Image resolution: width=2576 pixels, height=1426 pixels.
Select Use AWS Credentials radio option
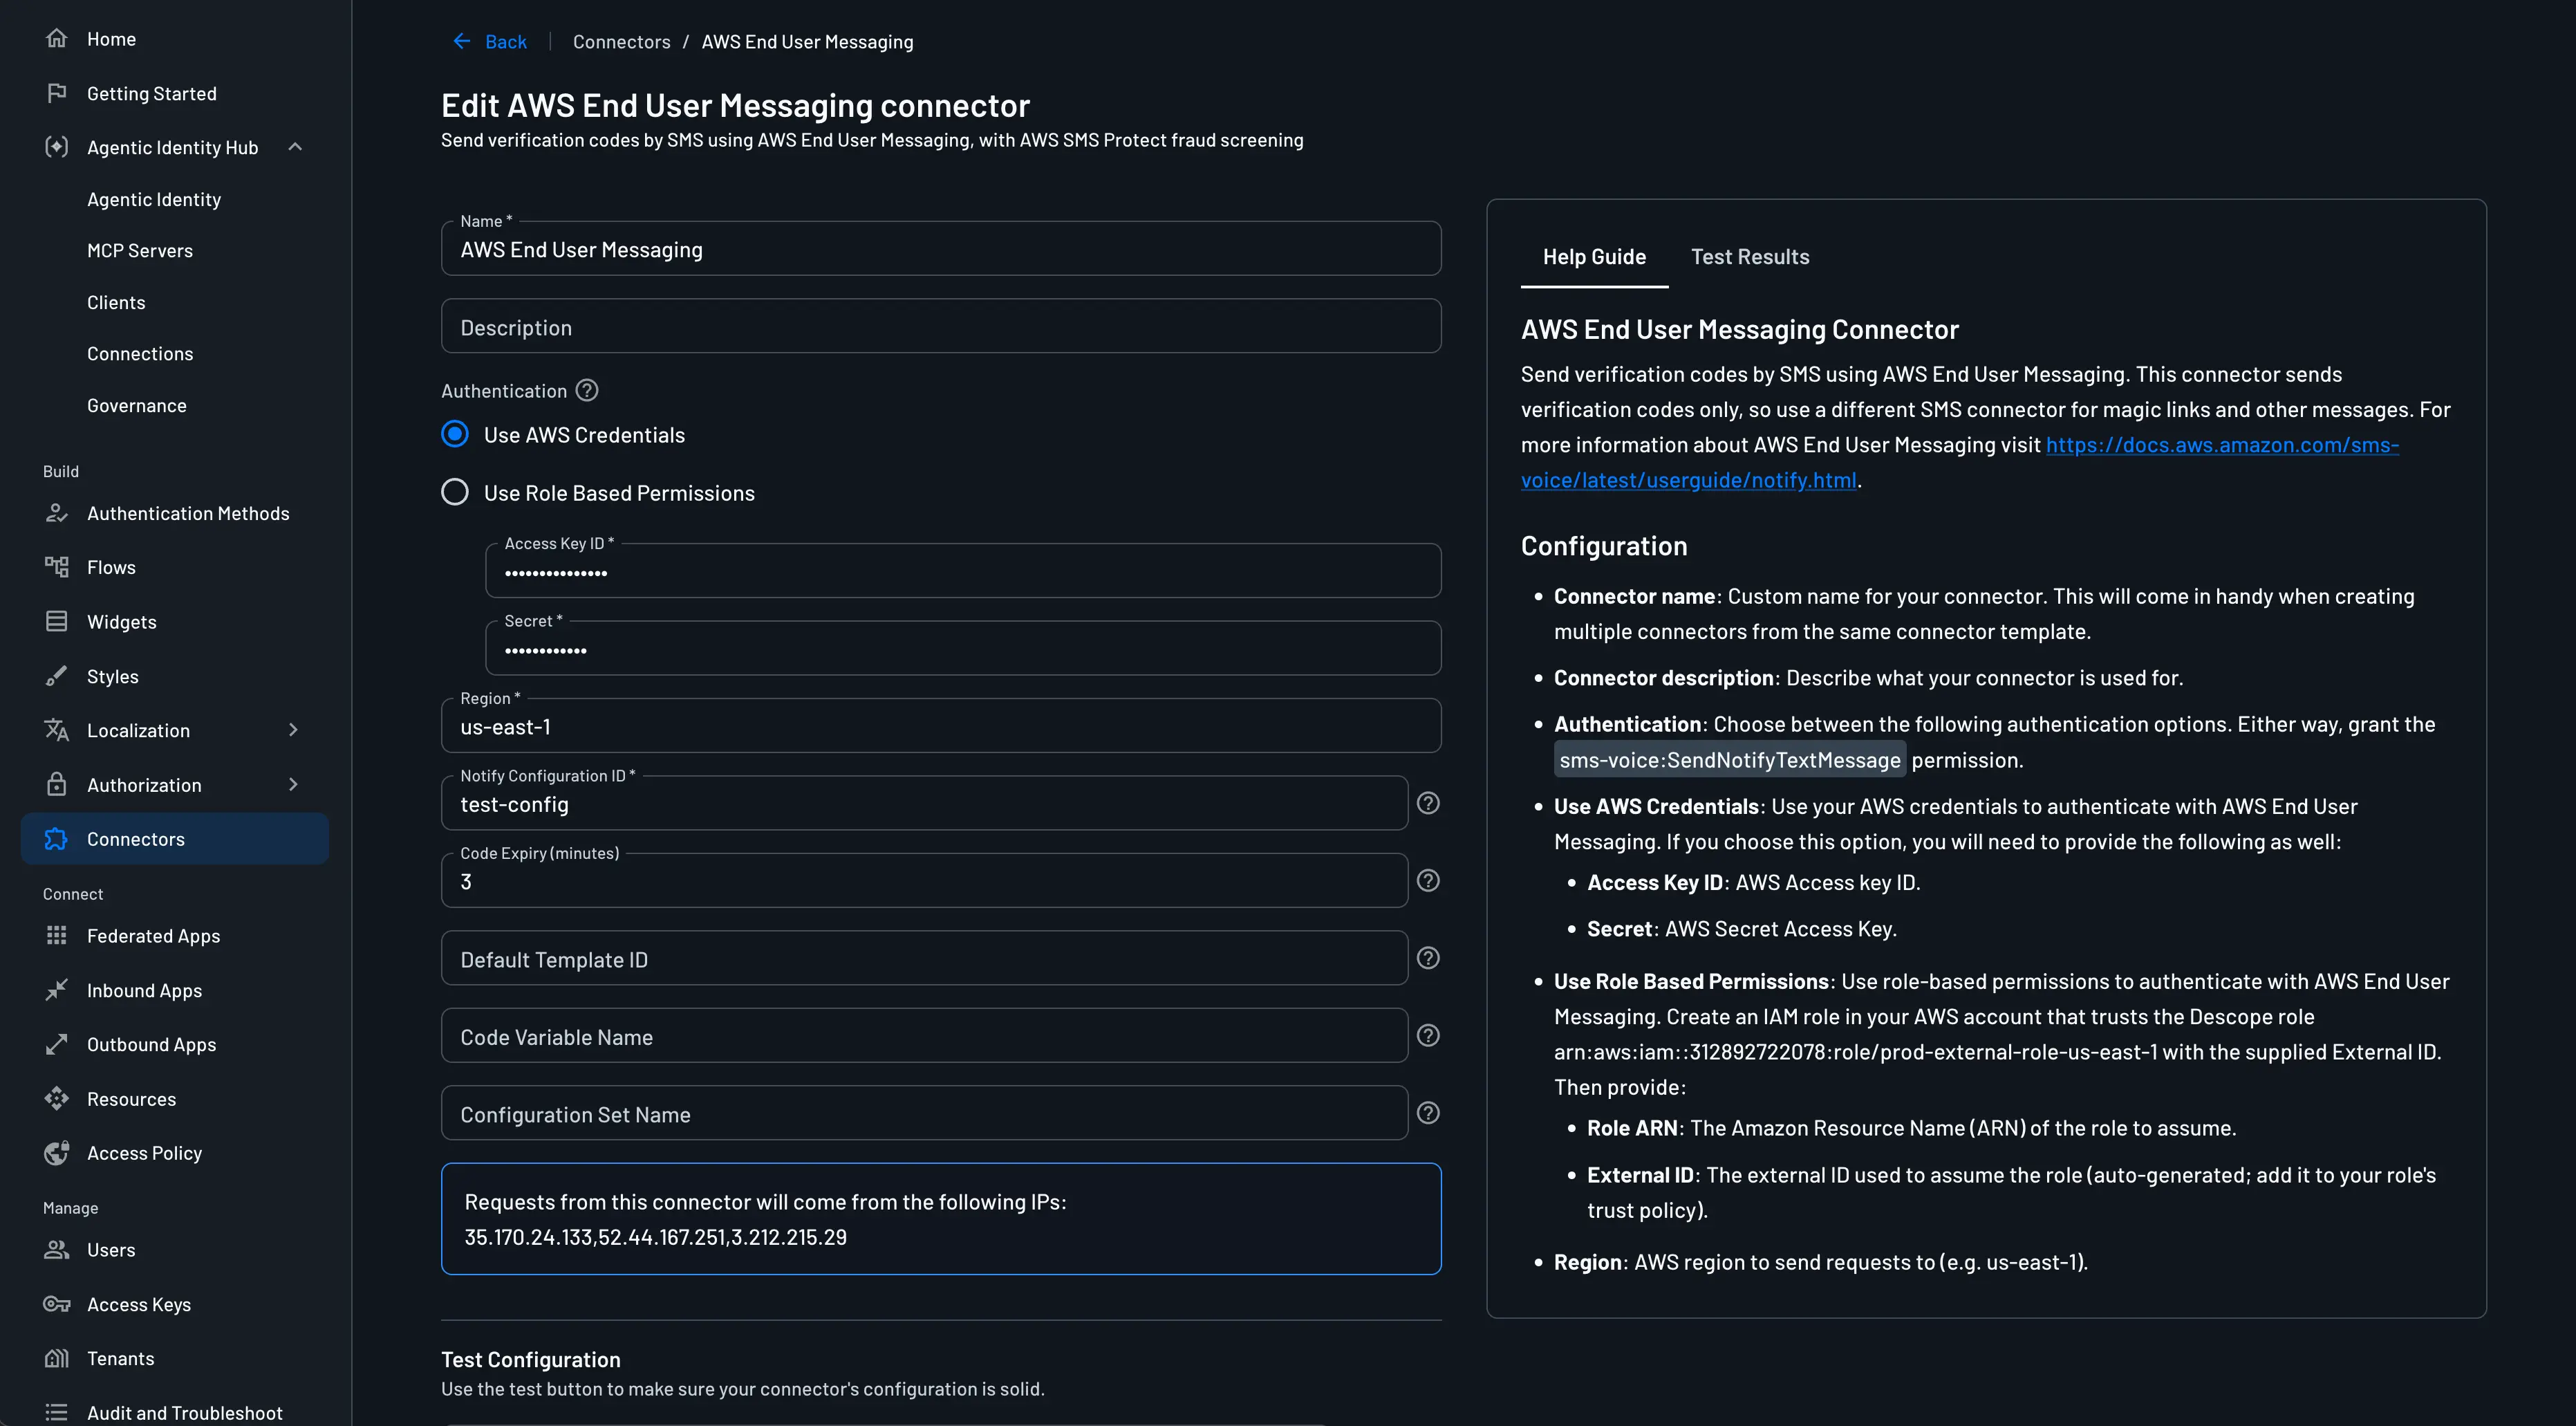pyautogui.click(x=455, y=434)
